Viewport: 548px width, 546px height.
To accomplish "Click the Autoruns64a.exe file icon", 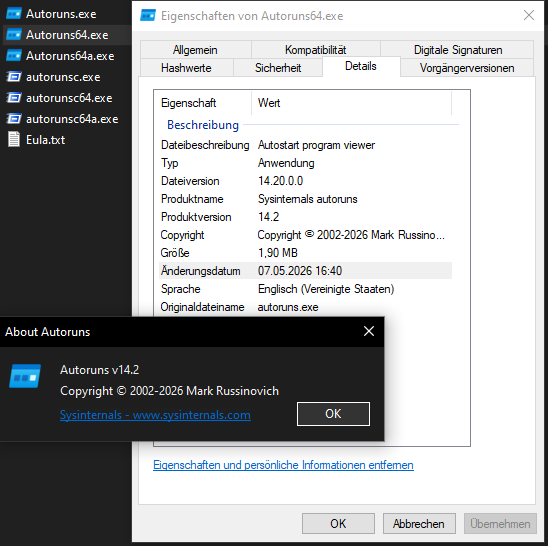I will coord(14,56).
